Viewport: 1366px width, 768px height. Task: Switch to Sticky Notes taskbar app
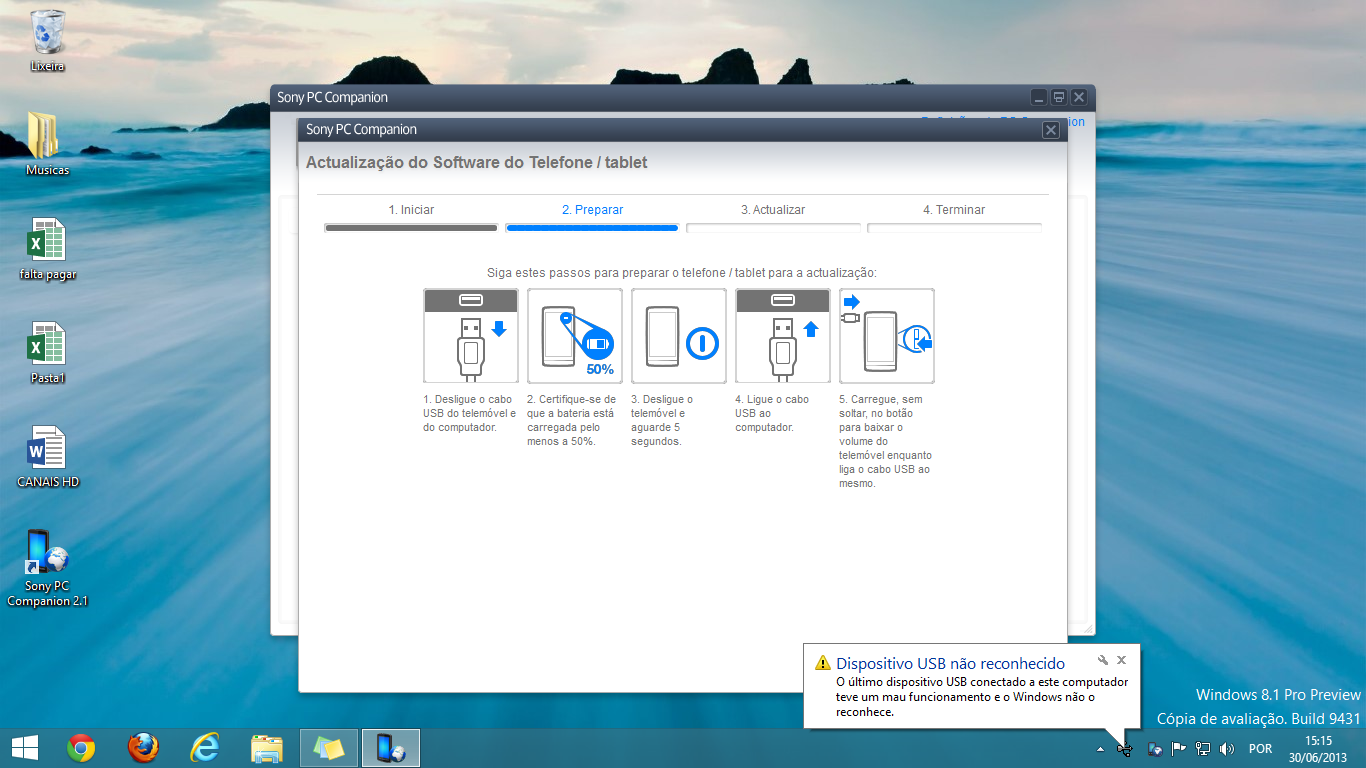click(329, 747)
